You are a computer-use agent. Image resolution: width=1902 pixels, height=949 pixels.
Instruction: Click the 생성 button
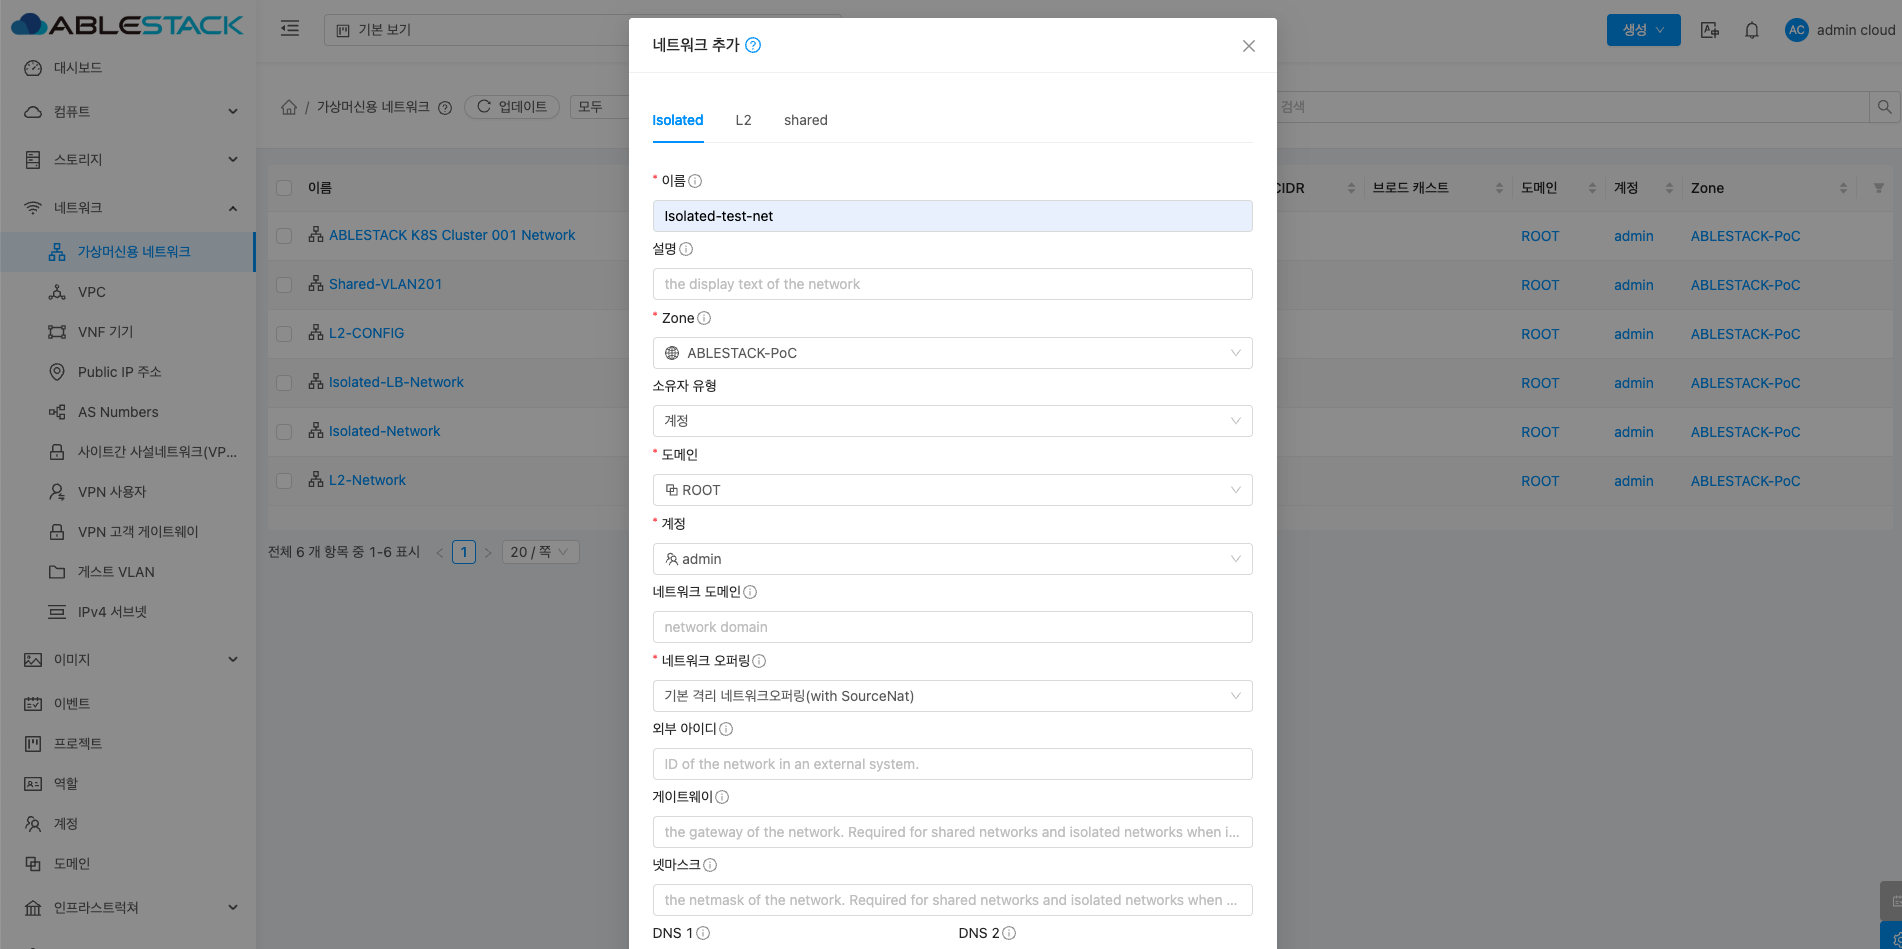coord(1642,30)
